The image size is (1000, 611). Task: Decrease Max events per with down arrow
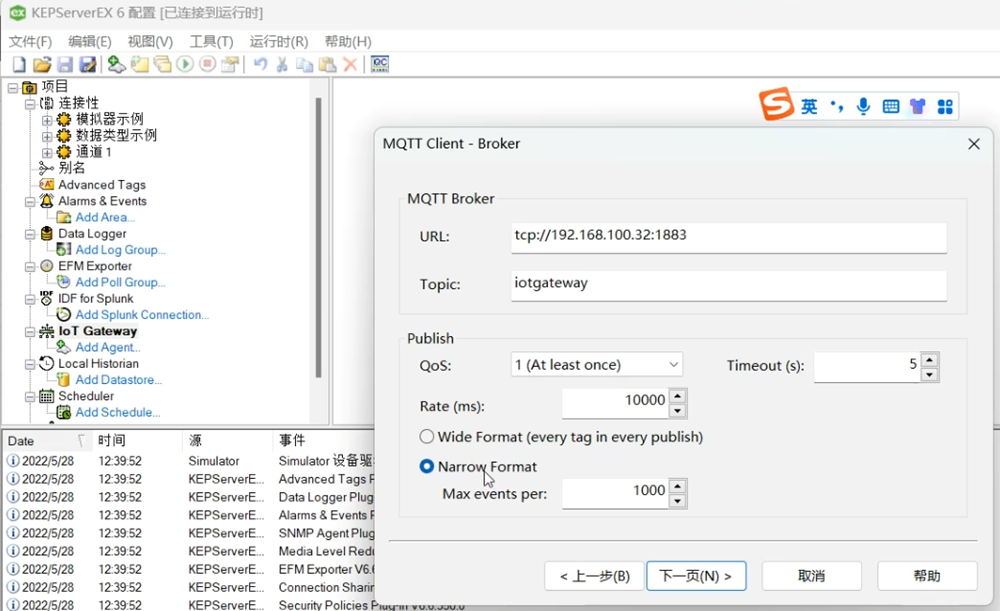(677, 501)
